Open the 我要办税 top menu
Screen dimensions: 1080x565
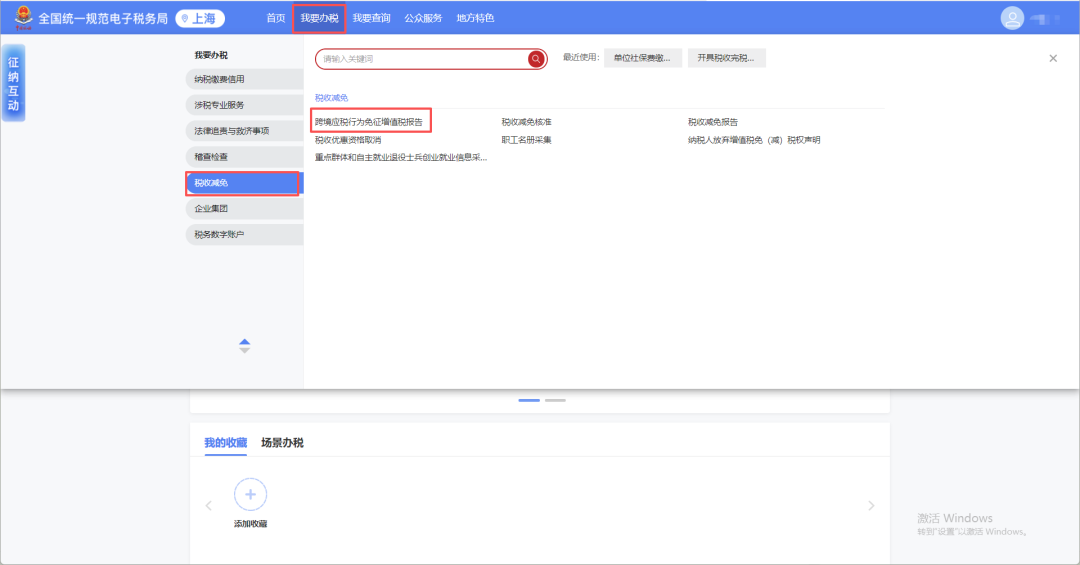pos(319,18)
